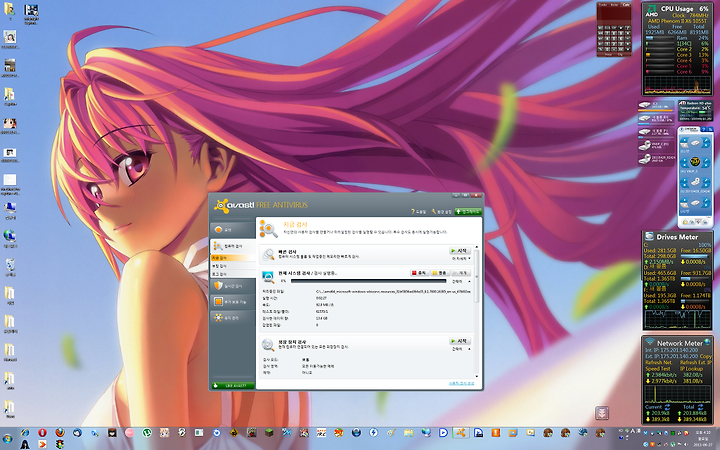720x450 pixels.
Task: Click the CPU usage history graph
Action: pos(677,85)
